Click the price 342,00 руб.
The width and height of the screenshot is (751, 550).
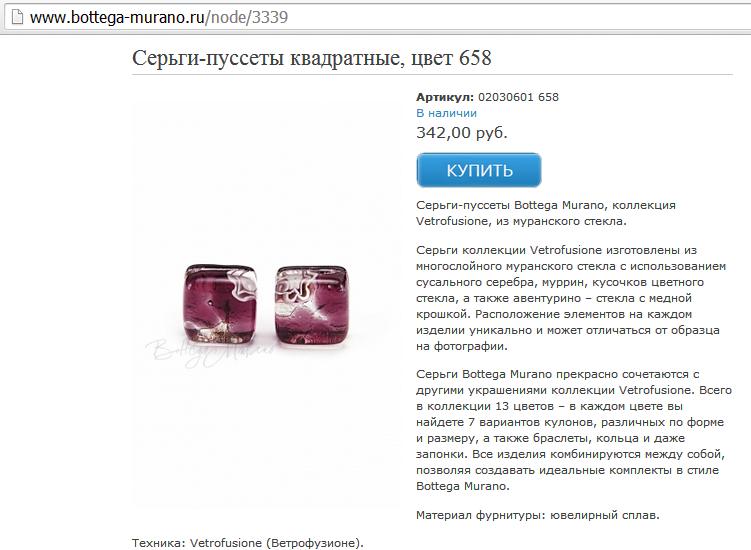(462, 132)
